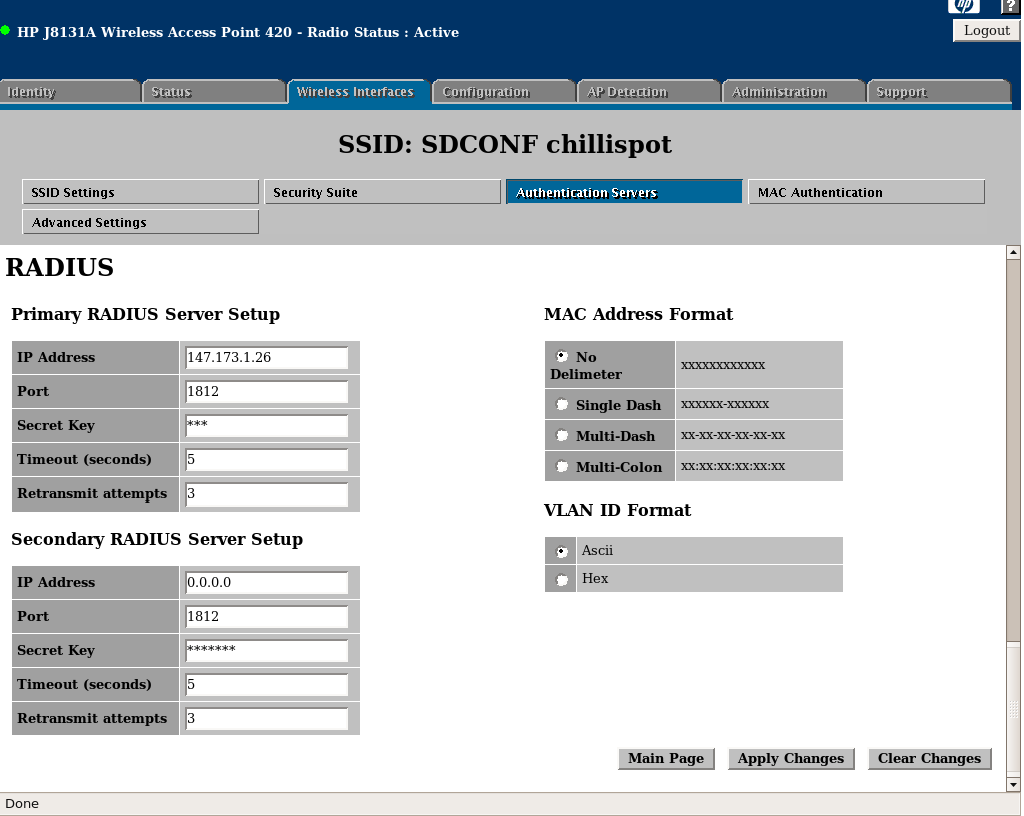The height and width of the screenshot is (816, 1024).
Task: Log out using the Logout button
Action: coord(986,30)
